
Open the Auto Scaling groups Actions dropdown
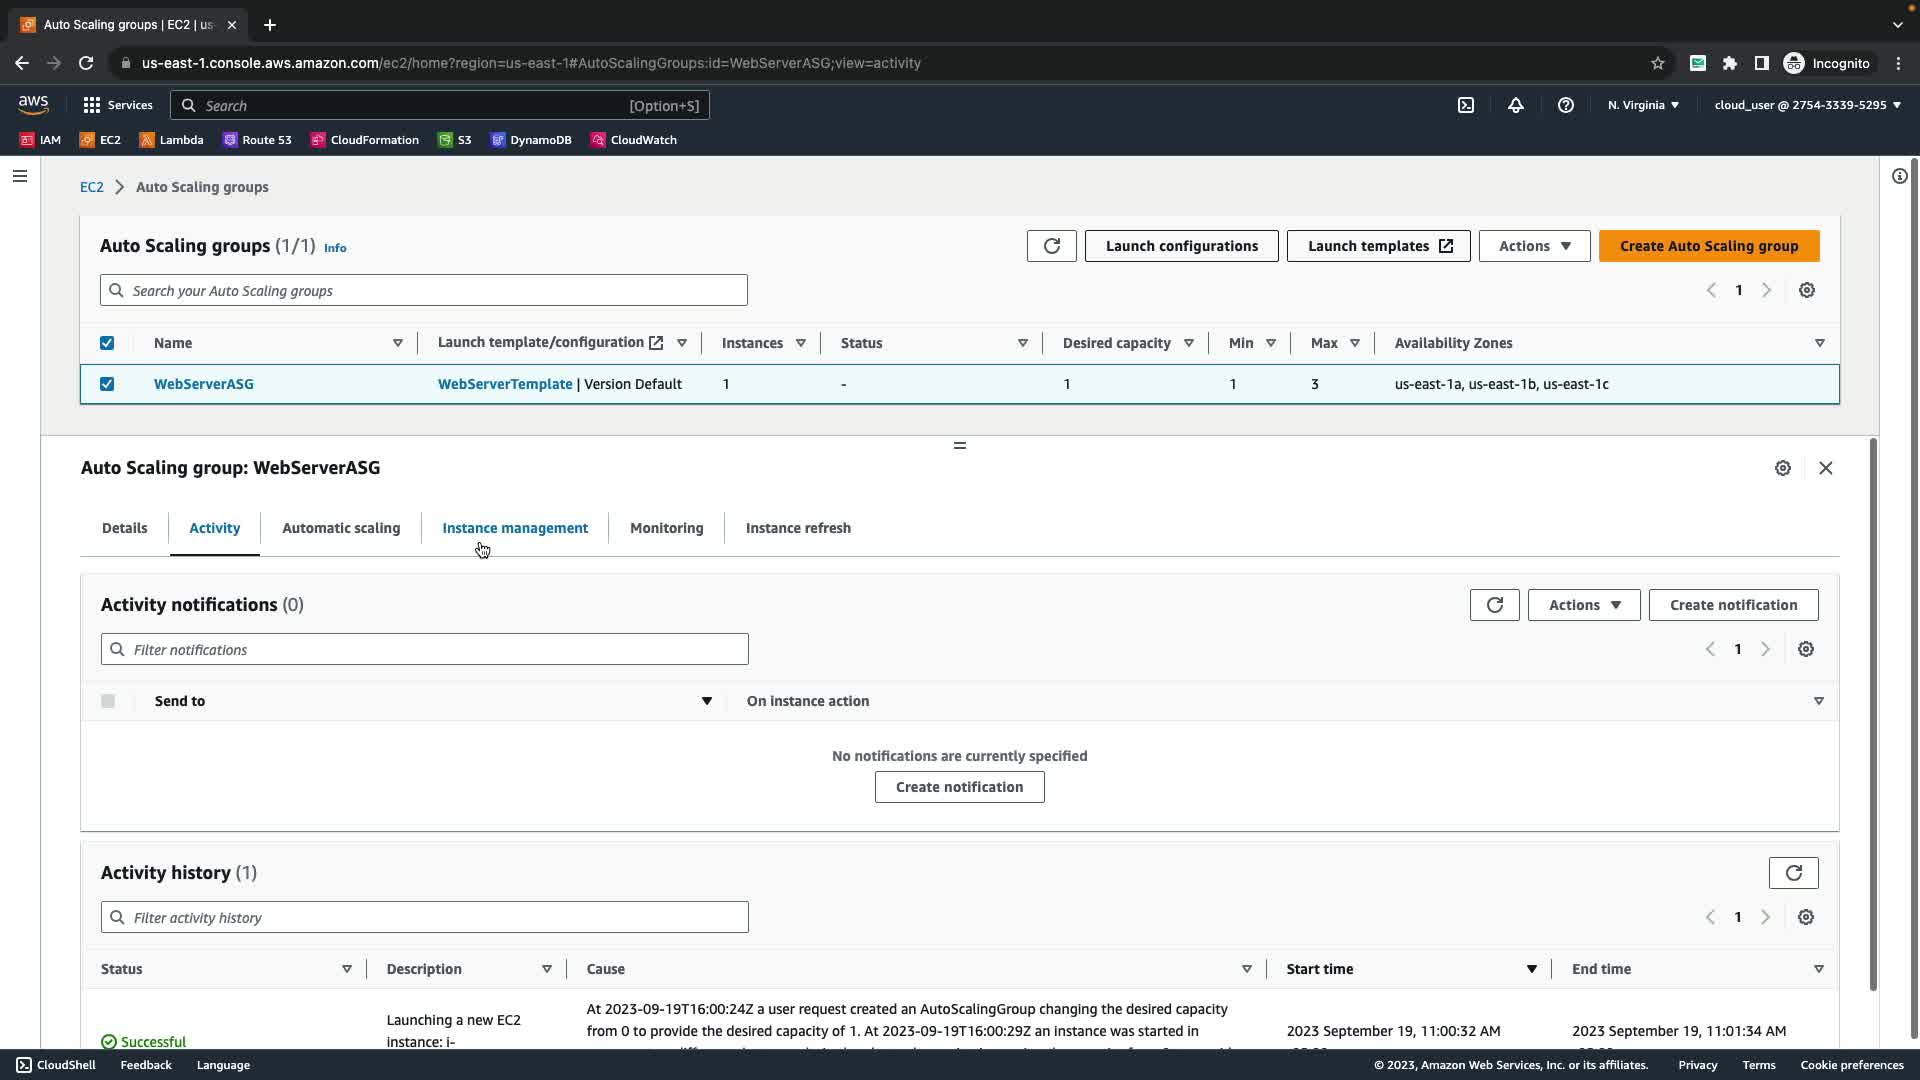[1534, 246]
